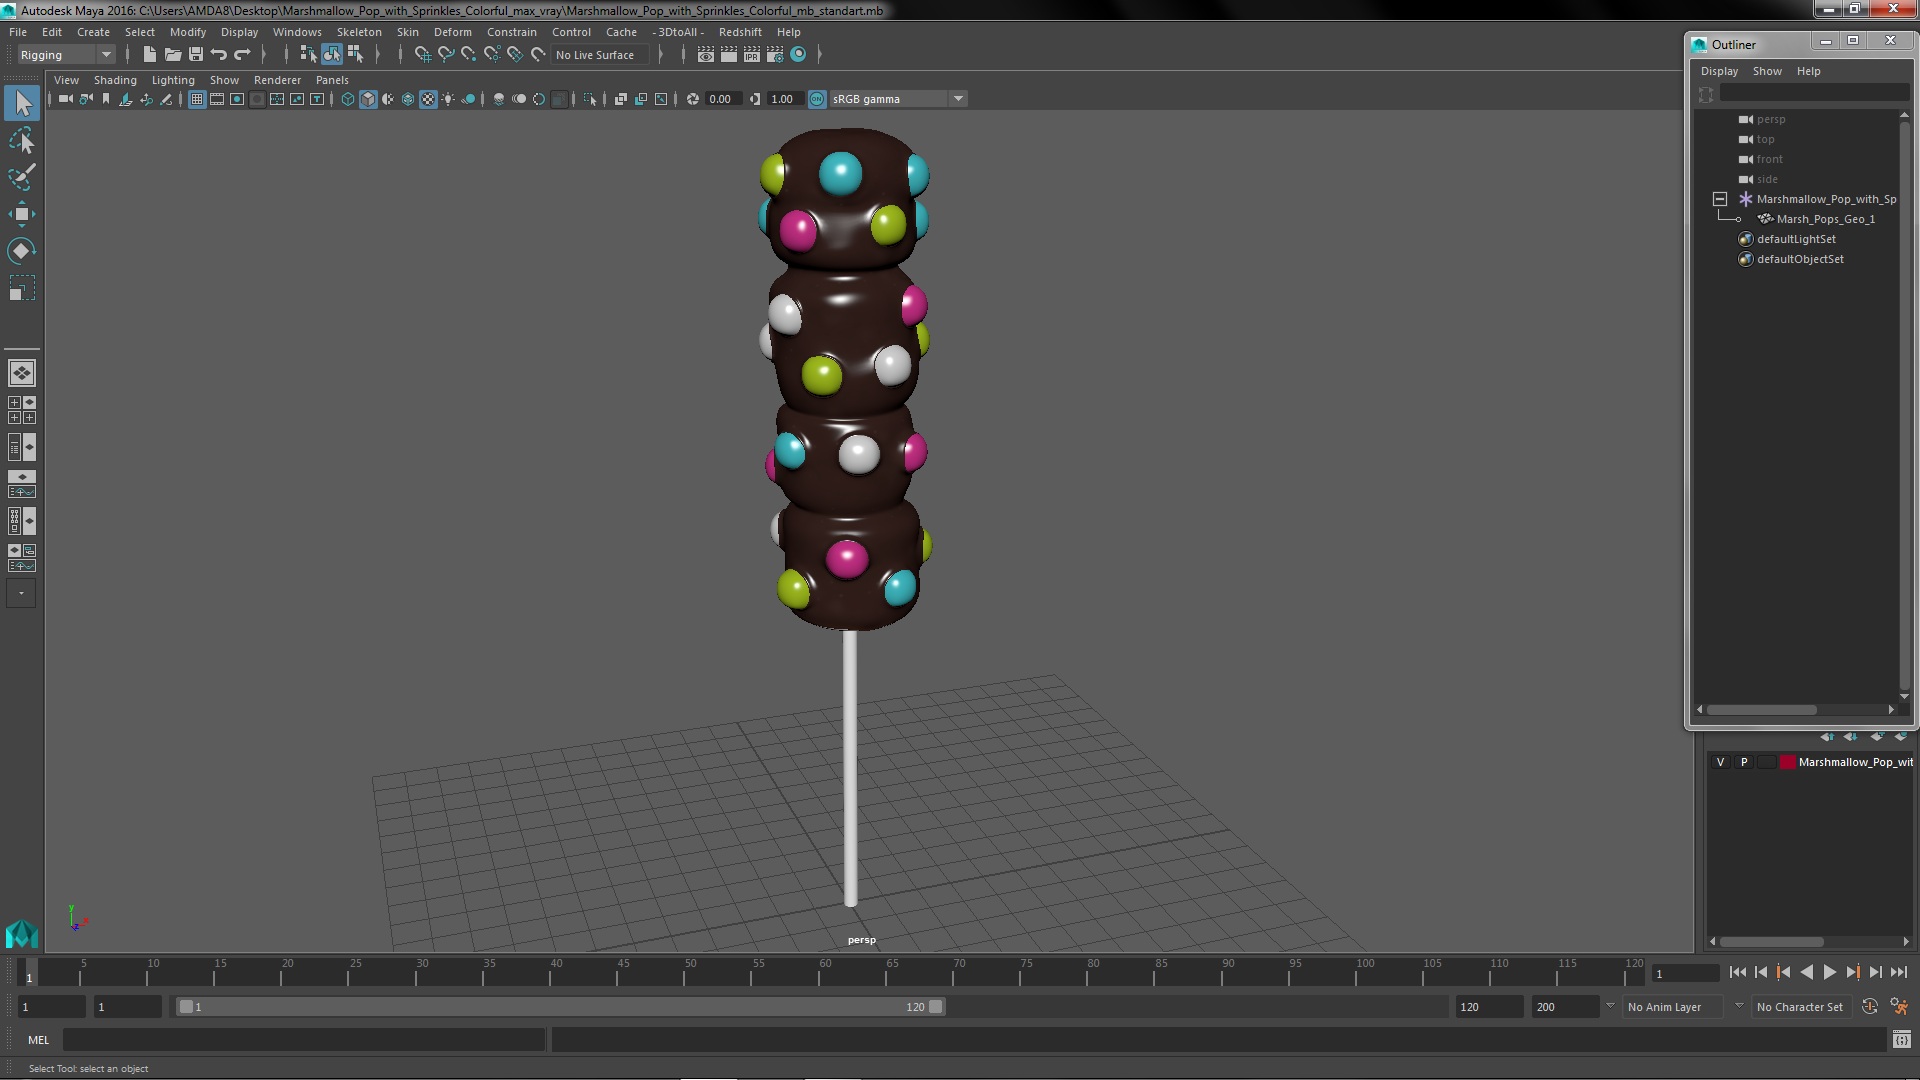The image size is (1920, 1080).
Task: Open the Script Editor
Action: 1901,1040
